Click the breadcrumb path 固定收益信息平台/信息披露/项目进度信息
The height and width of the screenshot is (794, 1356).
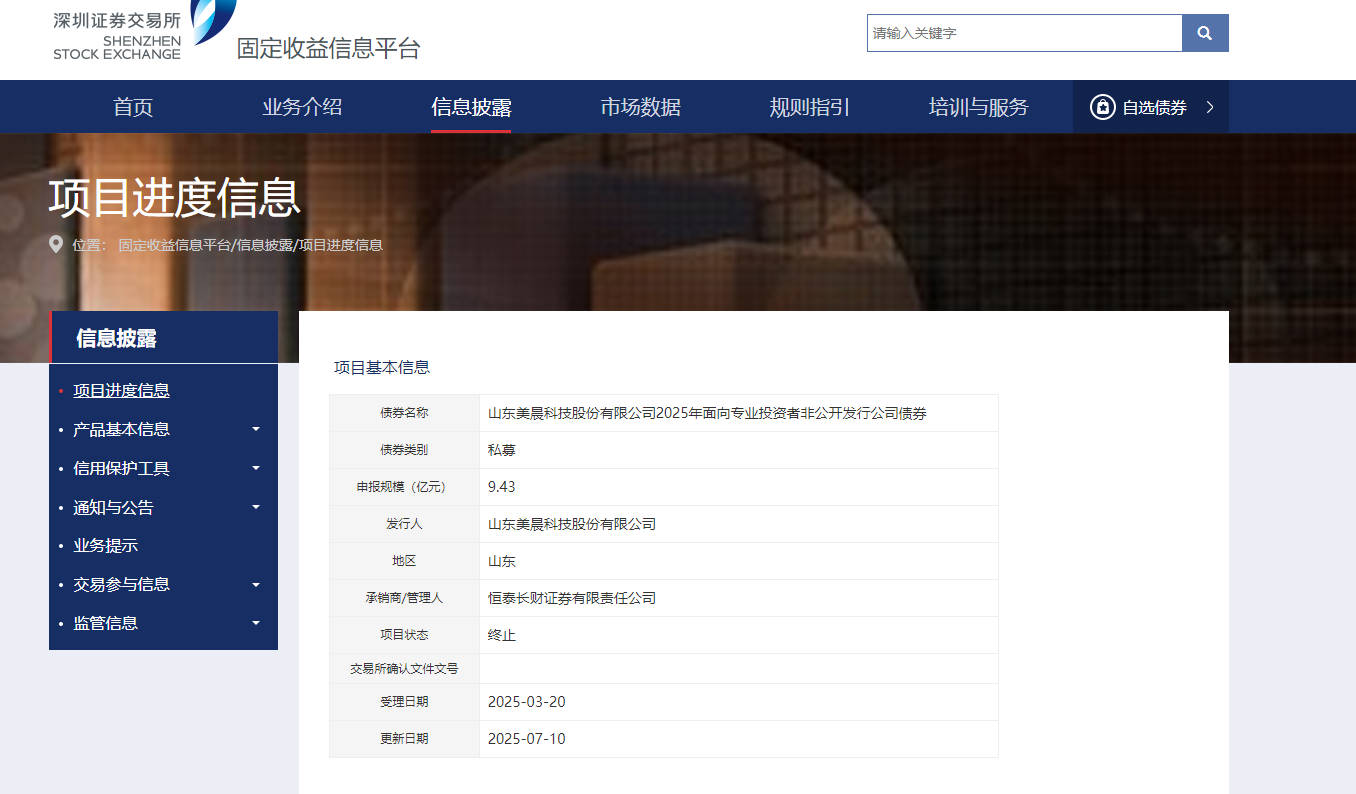tap(250, 245)
